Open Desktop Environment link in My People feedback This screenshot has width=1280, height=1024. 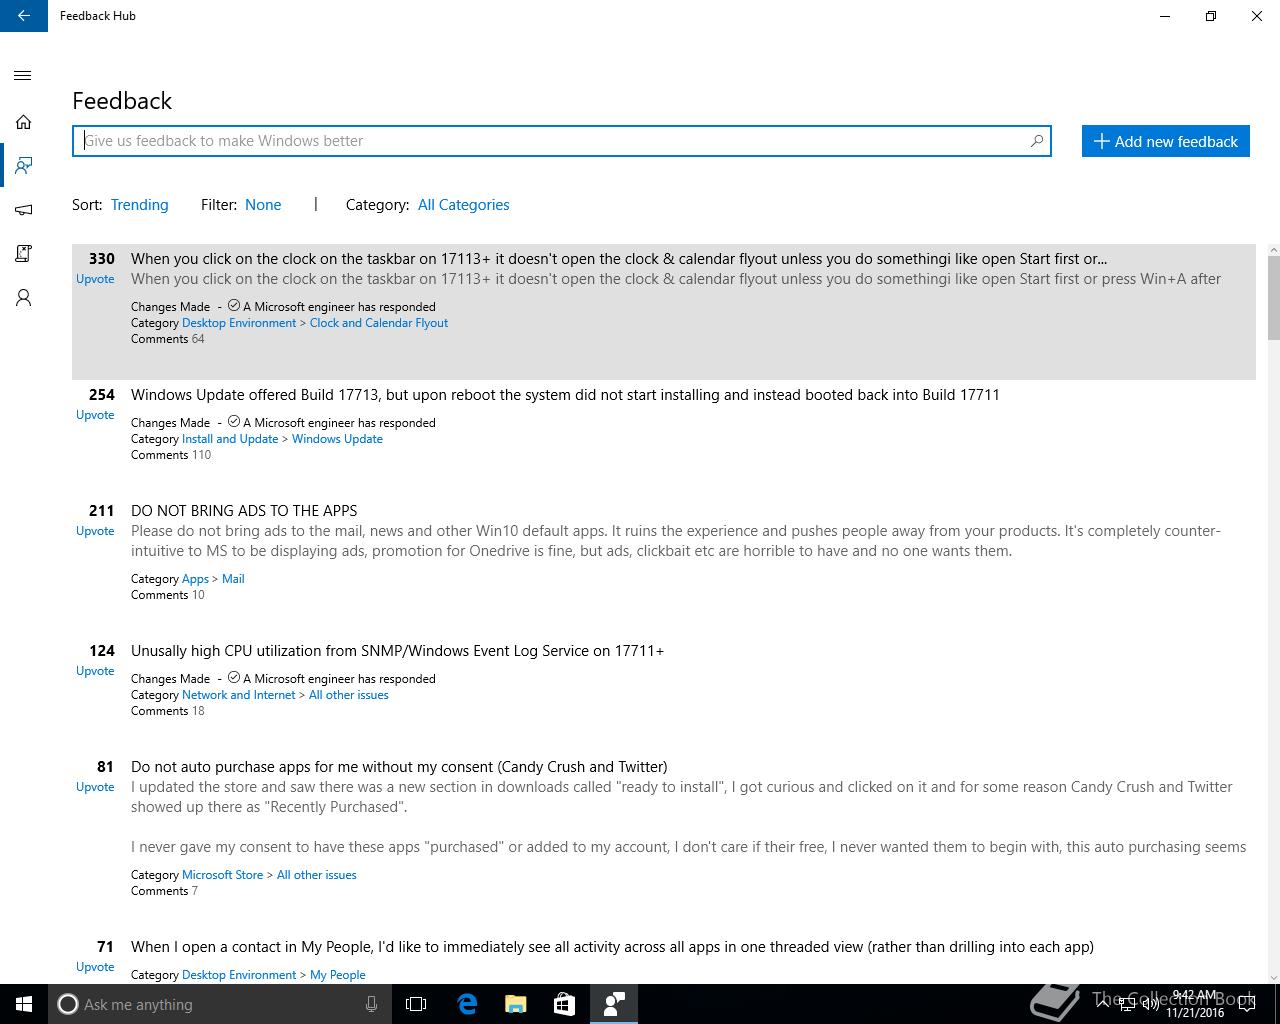pyautogui.click(x=239, y=975)
